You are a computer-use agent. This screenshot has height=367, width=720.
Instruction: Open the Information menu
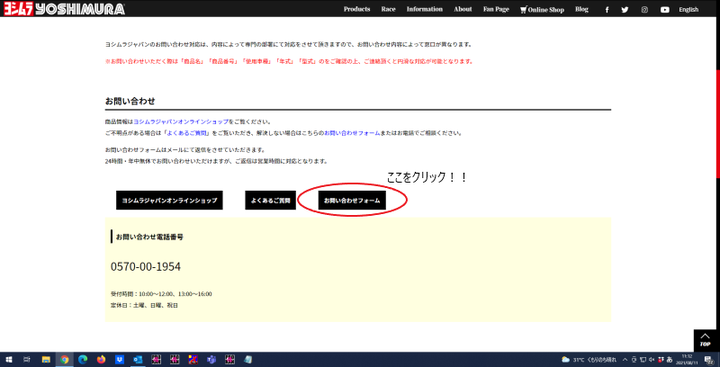pyautogui.click(x=424, y=9)
